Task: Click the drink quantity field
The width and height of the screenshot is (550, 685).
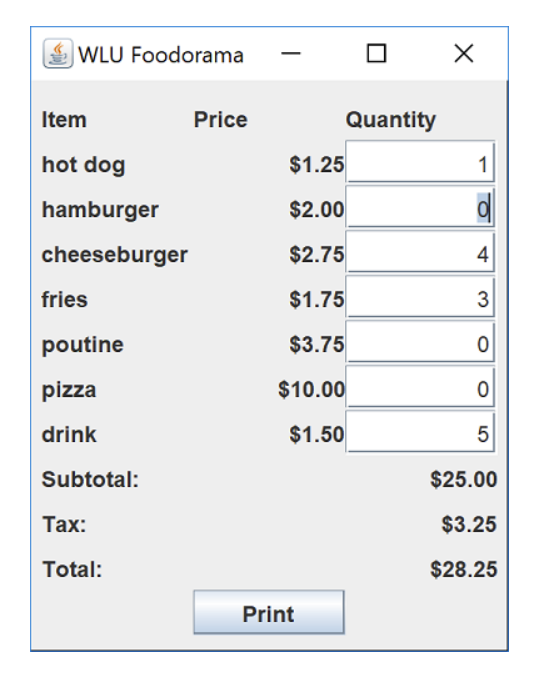Action: click(x=420, y=432)
